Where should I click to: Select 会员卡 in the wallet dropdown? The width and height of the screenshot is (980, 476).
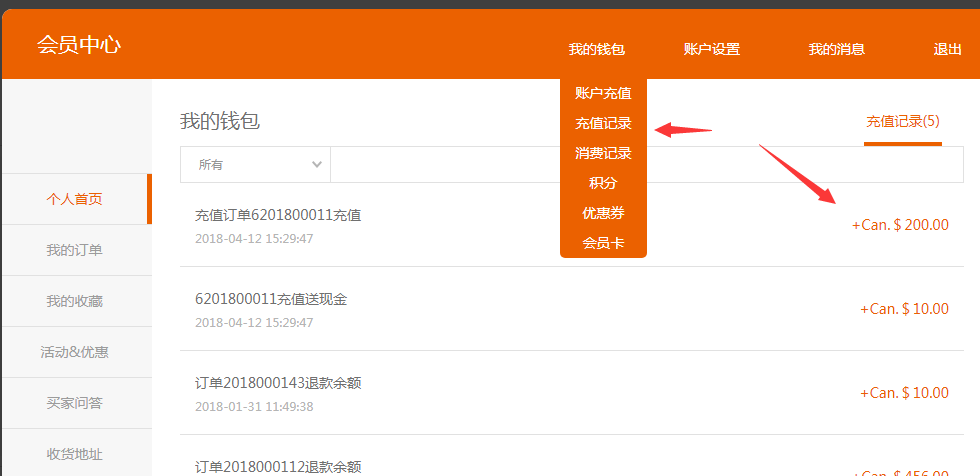603,243
